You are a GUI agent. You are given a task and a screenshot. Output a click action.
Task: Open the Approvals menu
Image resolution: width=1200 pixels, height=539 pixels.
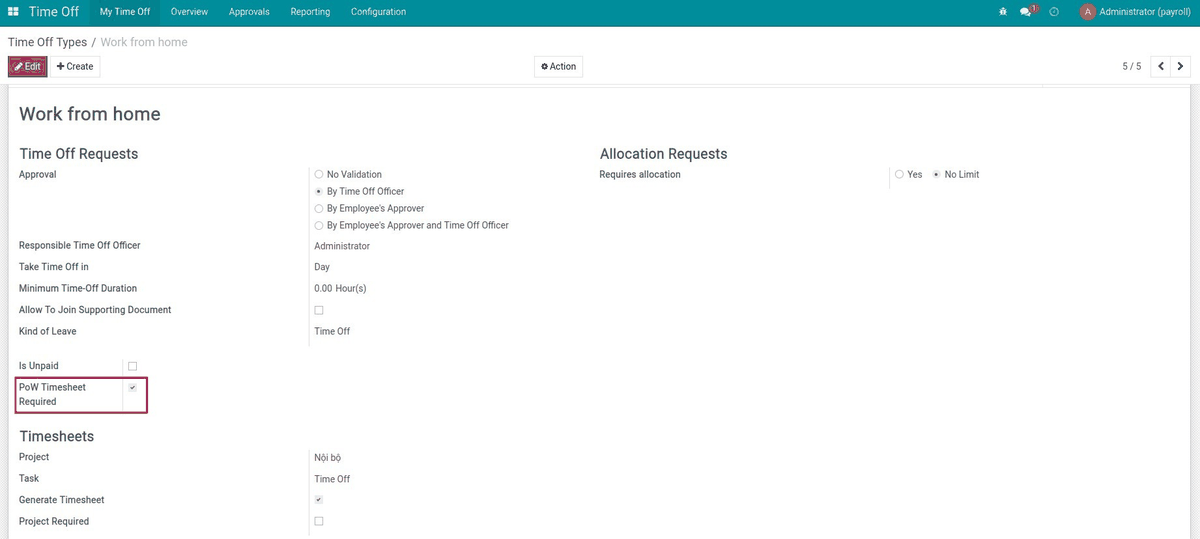(249, 12)
